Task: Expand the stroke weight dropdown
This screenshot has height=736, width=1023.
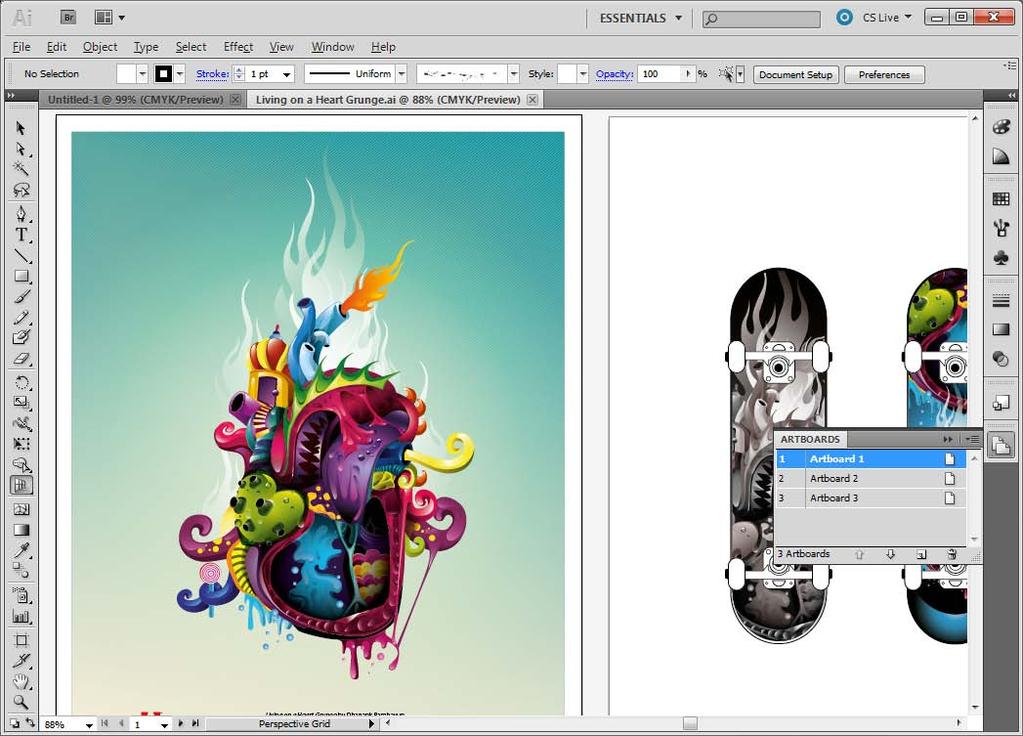Action: click(286, 74)
